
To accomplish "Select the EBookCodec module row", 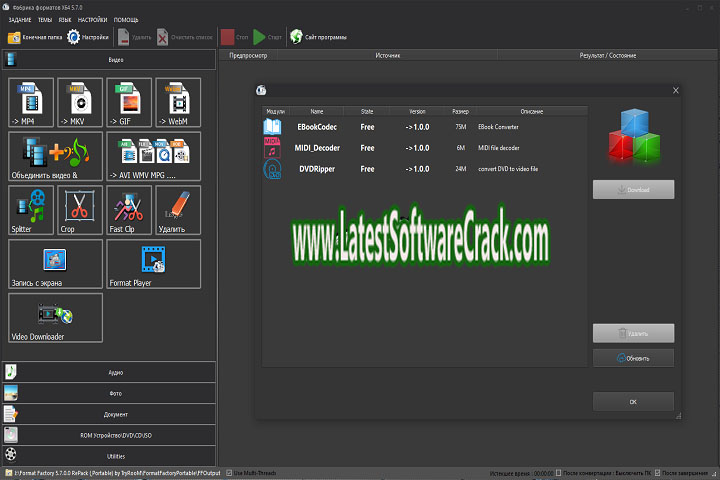I will (x=425, y=127).
